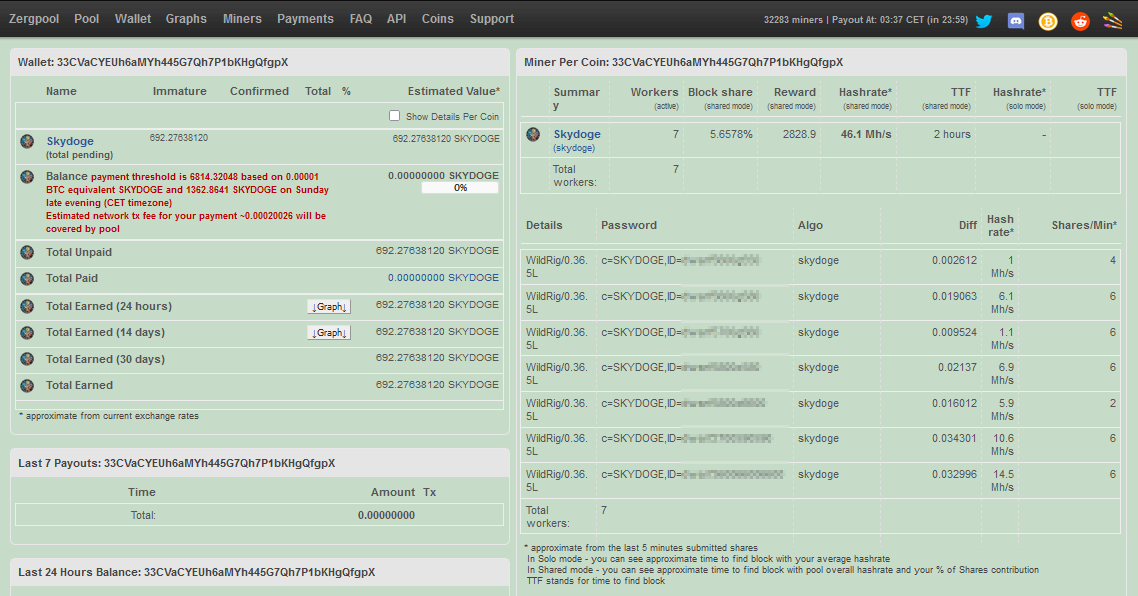Click the 32283 miners payout status text
1138x596 pixels.
tap(866, 20)
